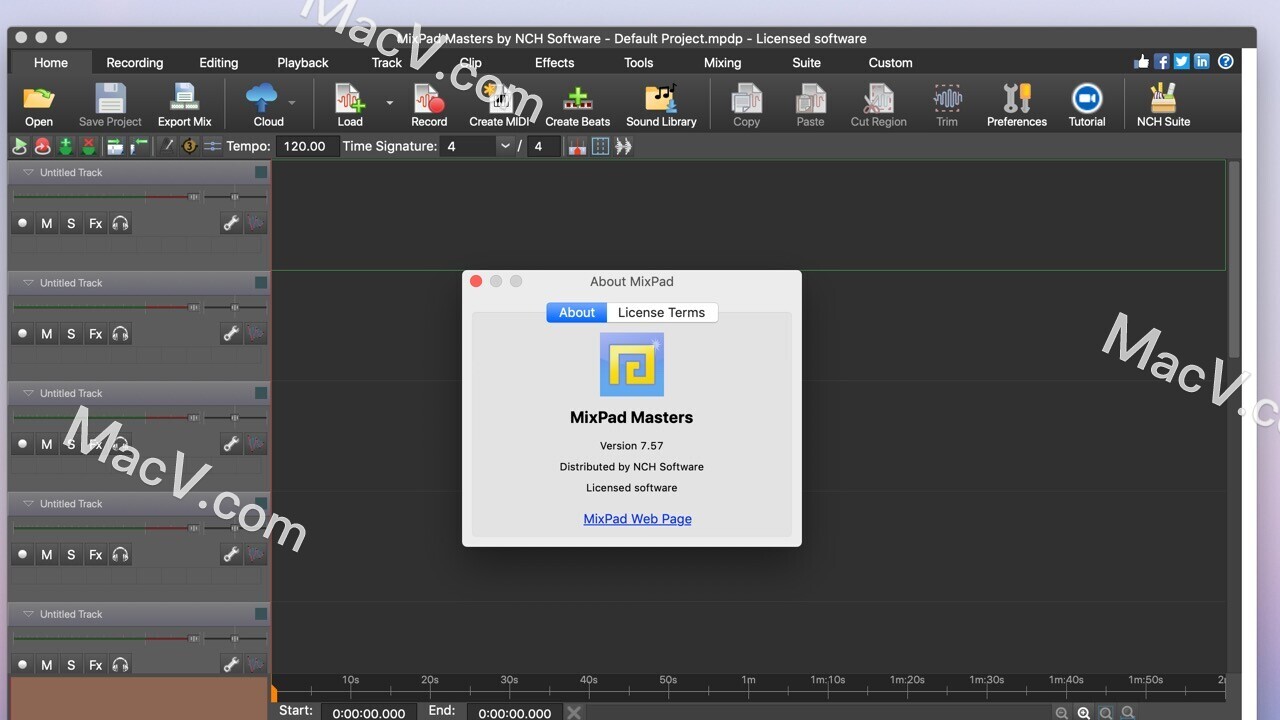Open Fx effects on the first Untitled Track
Screen dimensions: 1280x720
tap(95, 223)
